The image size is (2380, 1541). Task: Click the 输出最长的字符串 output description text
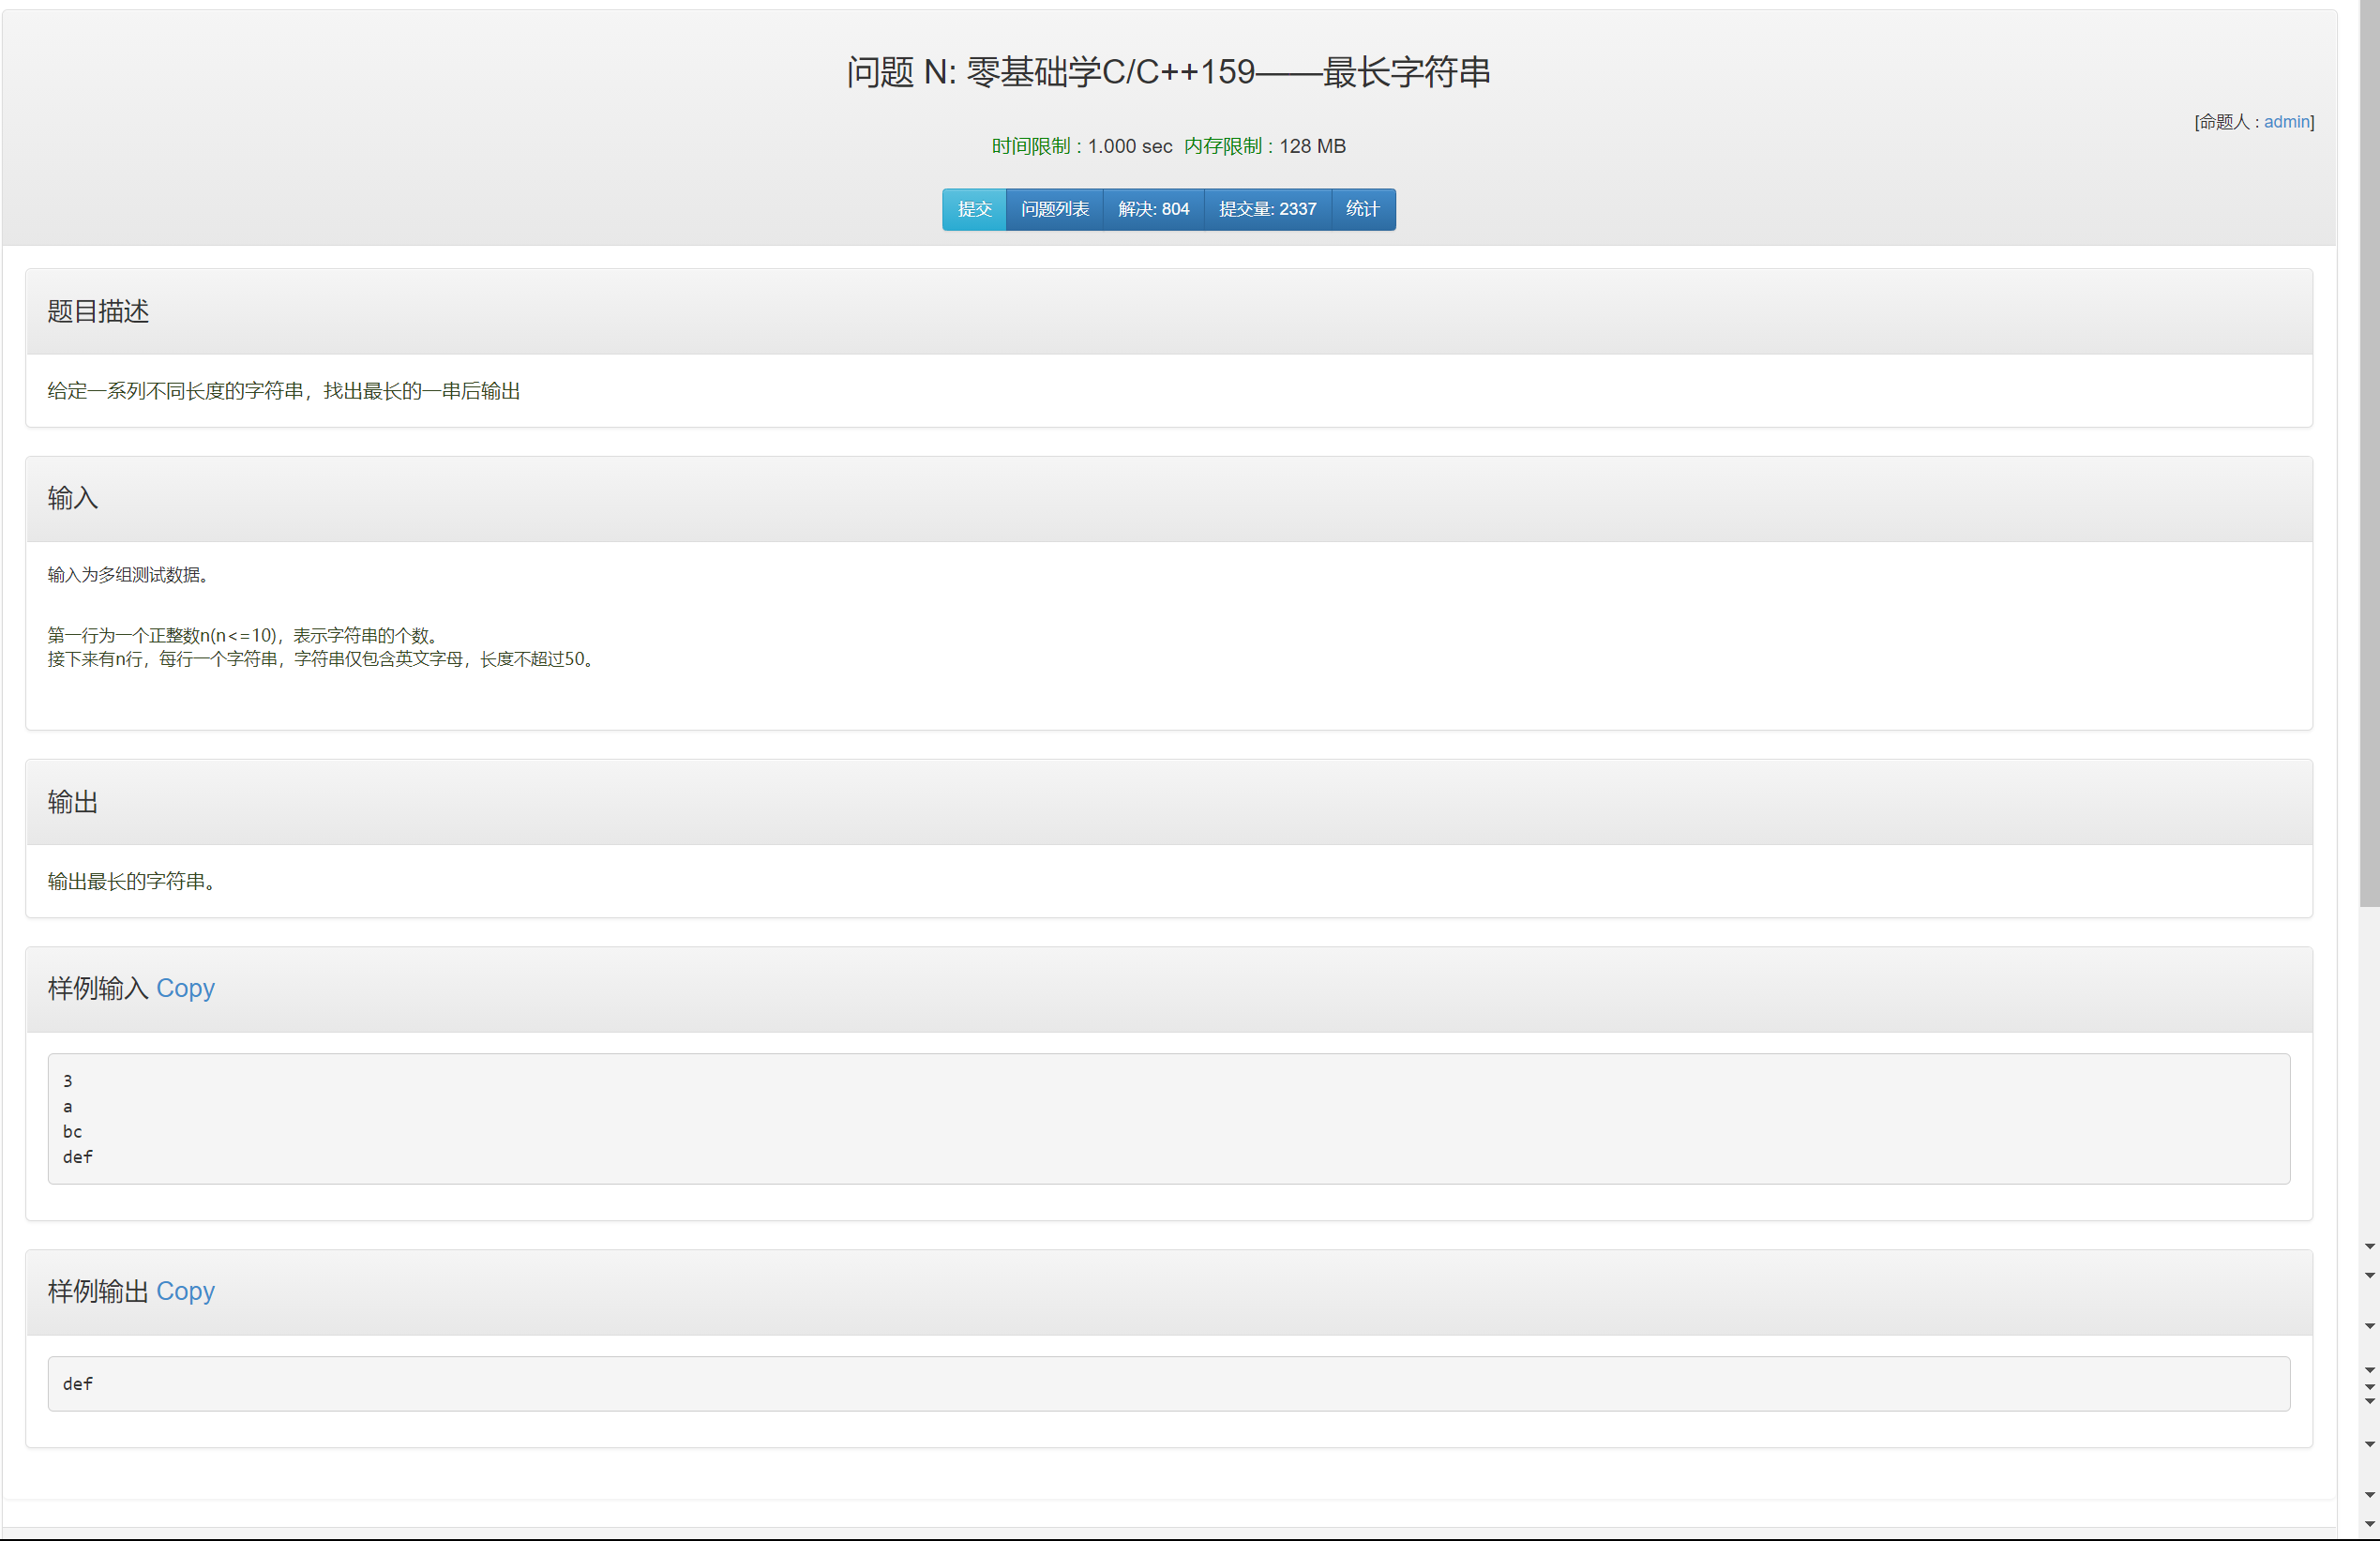click(x=131, y=881)
